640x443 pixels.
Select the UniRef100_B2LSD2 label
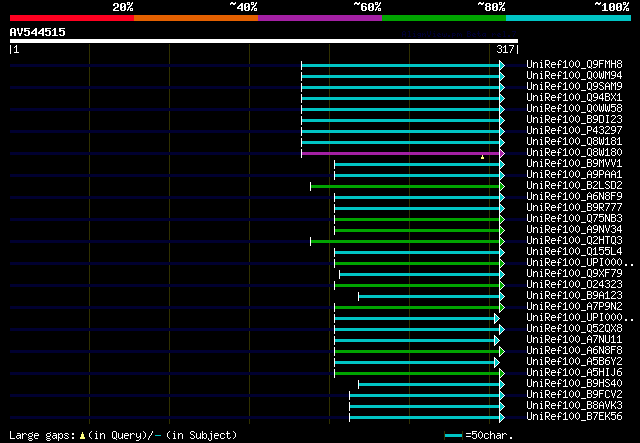pos(574,186)
